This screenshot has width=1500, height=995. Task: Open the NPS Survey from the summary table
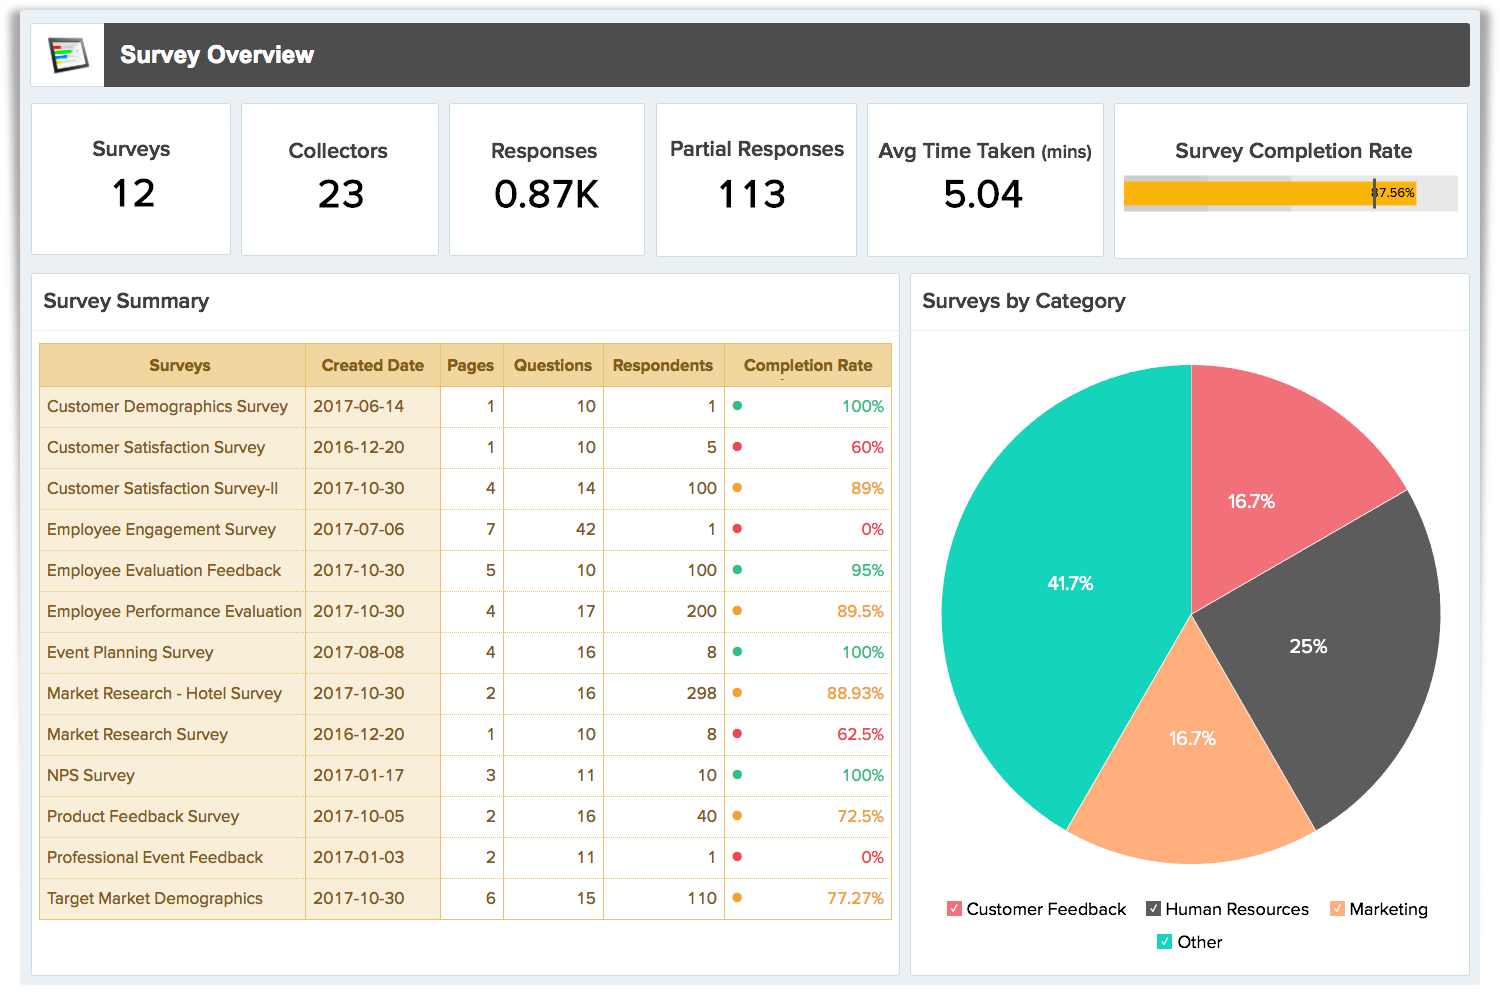point(91,775)
